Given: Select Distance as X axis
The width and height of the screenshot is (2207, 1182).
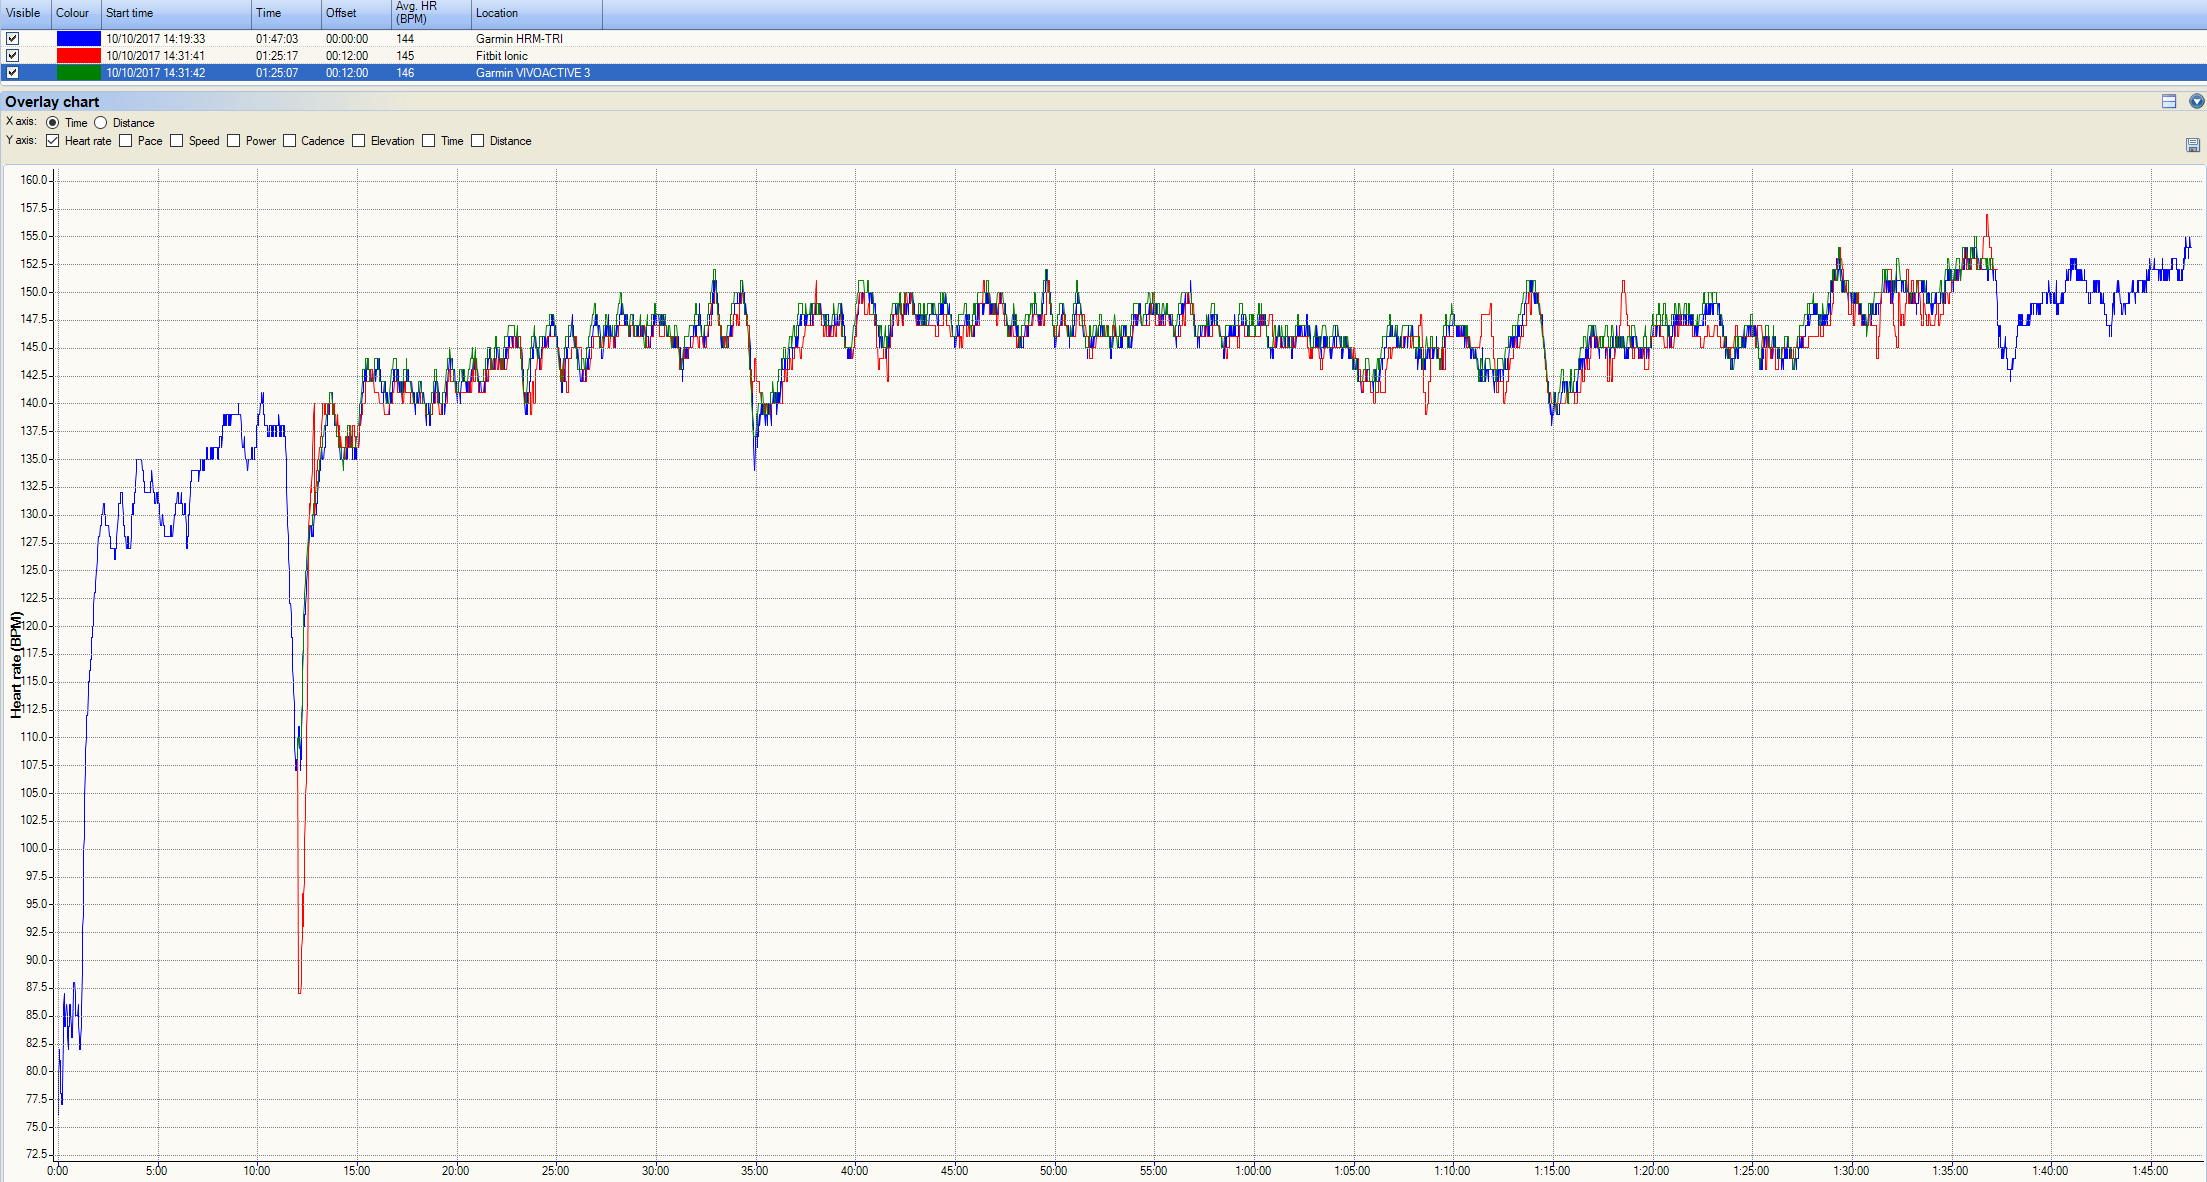Looking at the screenshot, I should [x=101, y=123].
